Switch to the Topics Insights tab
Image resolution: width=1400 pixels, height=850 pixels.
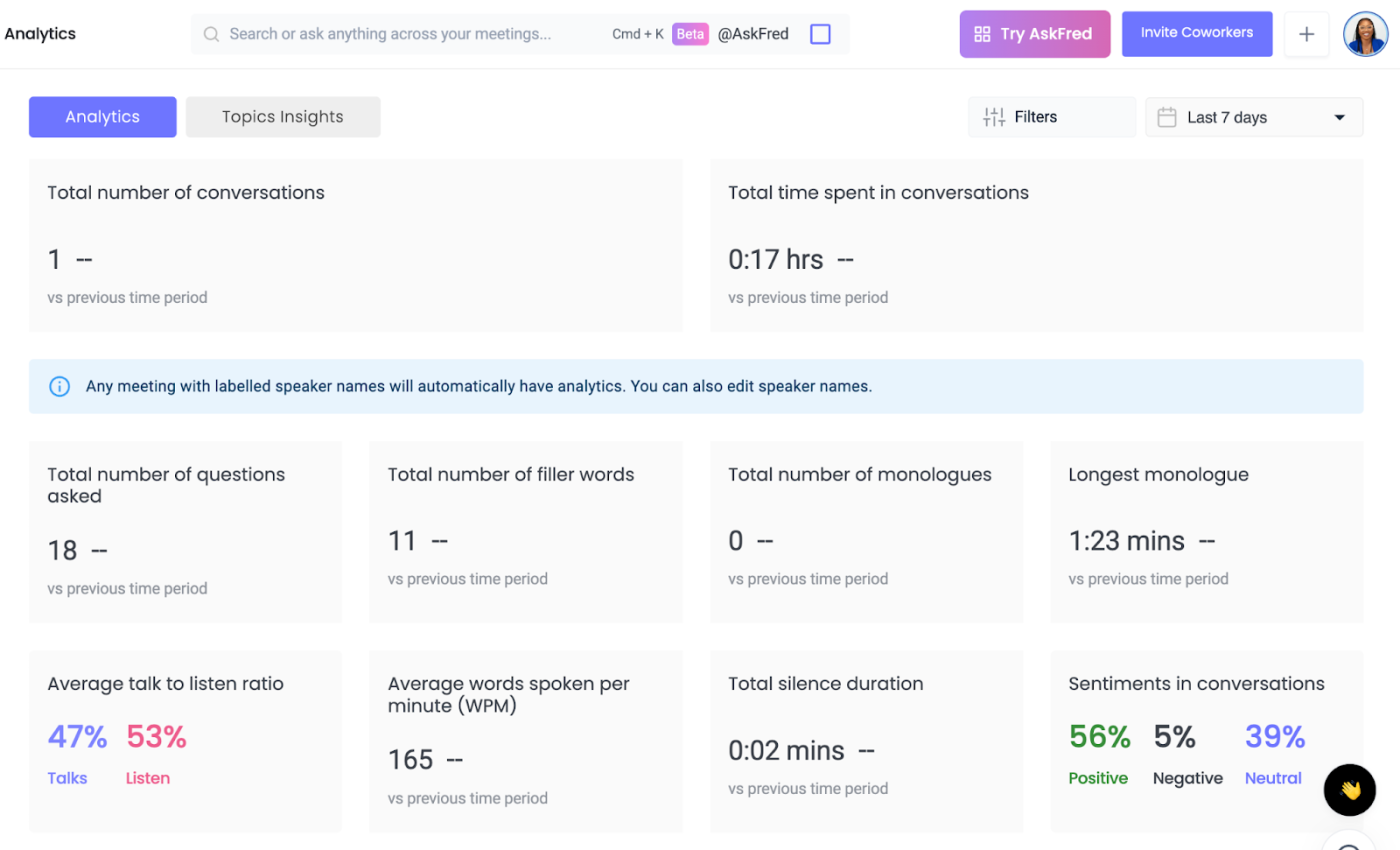[x=283, y=117]
